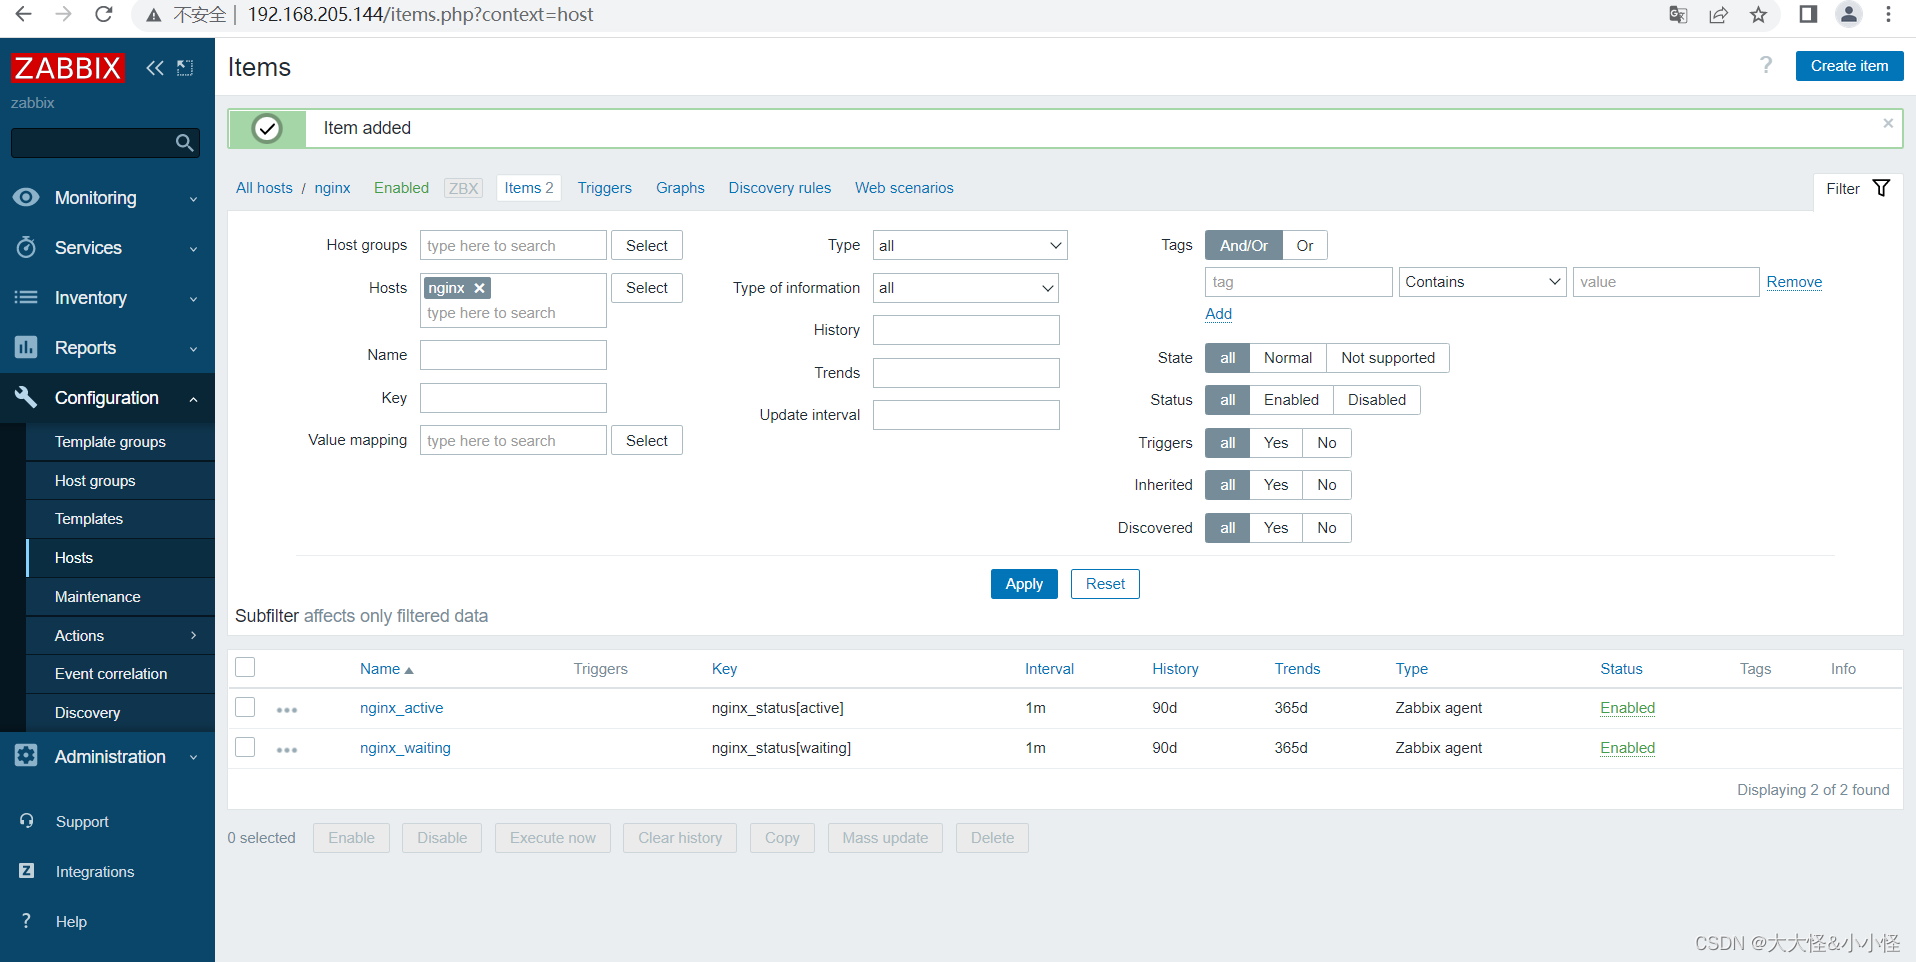
Task: Toggle the Filter funnel tab
Action: [x=1858, y=189]
